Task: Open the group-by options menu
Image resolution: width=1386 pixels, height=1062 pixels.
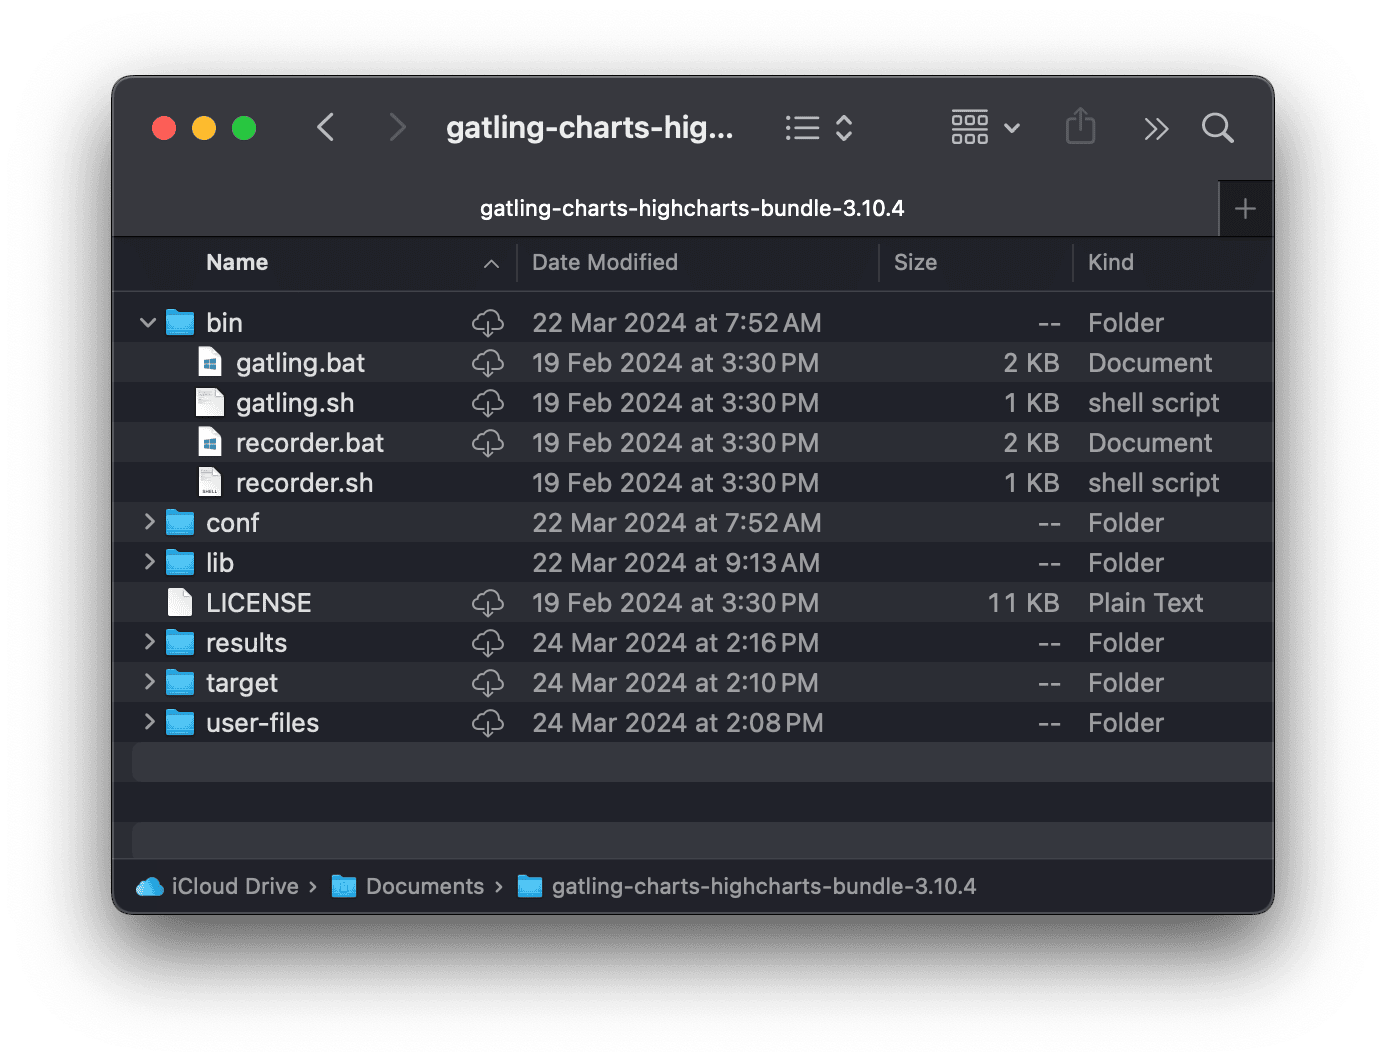Action: click(x=985, y=128)
